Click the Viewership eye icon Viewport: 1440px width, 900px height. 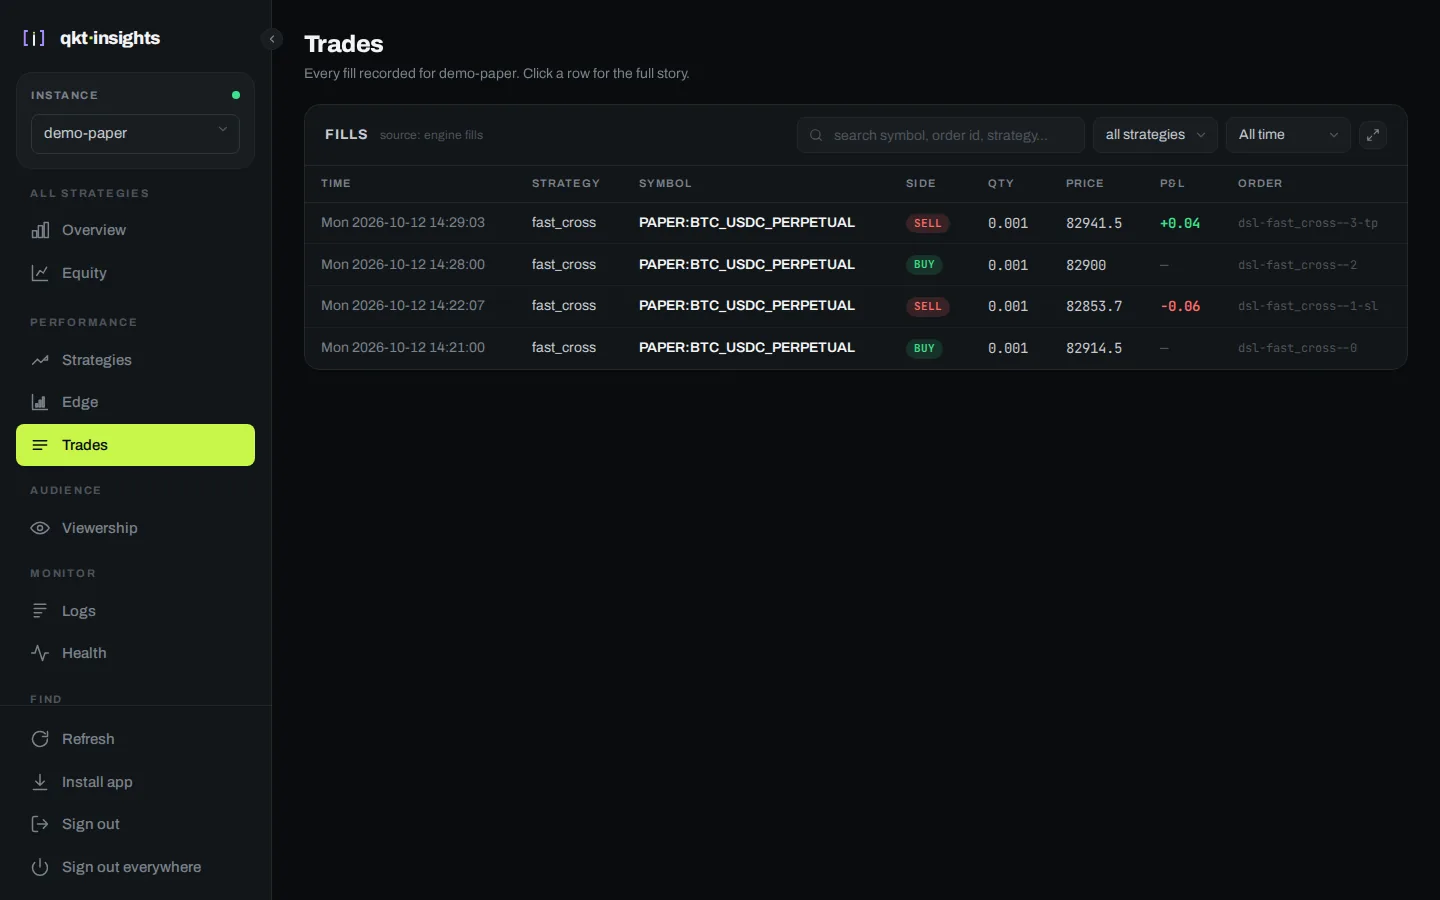tap(40, 528)
